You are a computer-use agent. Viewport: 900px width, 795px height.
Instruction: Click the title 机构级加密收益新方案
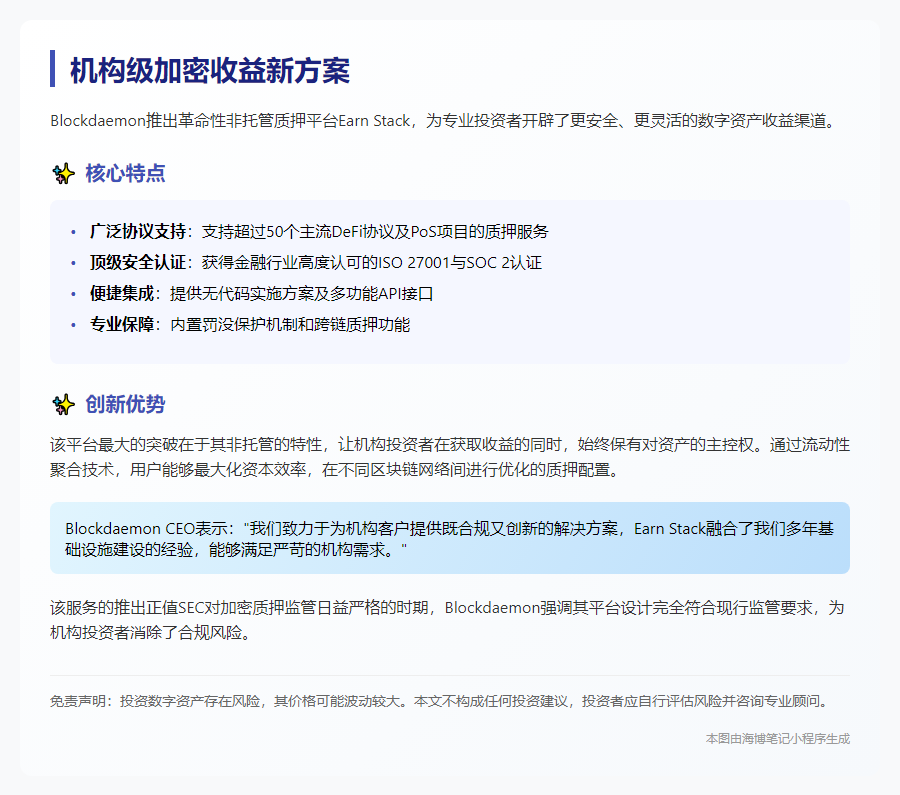[x=210, y=71]
